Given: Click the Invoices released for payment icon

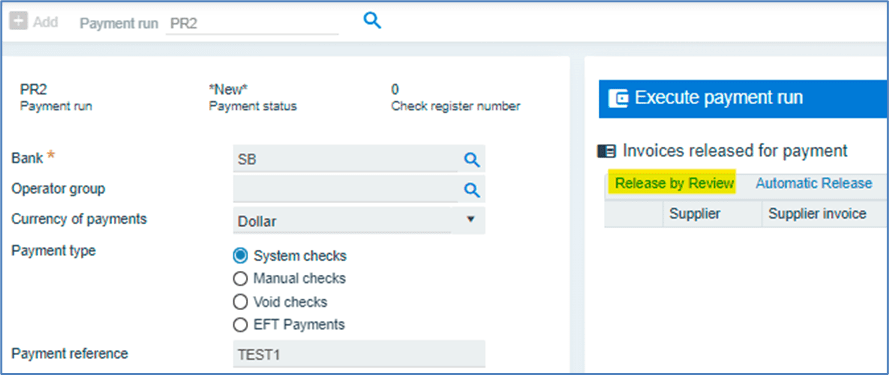Looking at the screenshot, I should coord(606,151).
